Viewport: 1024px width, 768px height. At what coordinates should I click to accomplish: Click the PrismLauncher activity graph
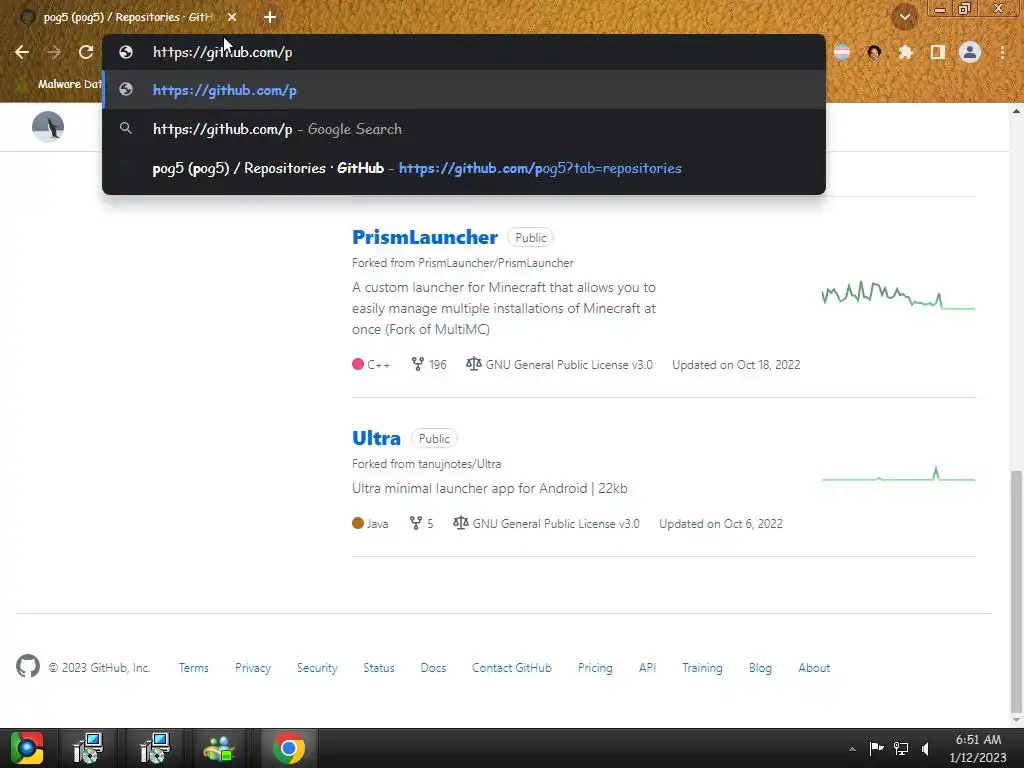click(898, 295)
